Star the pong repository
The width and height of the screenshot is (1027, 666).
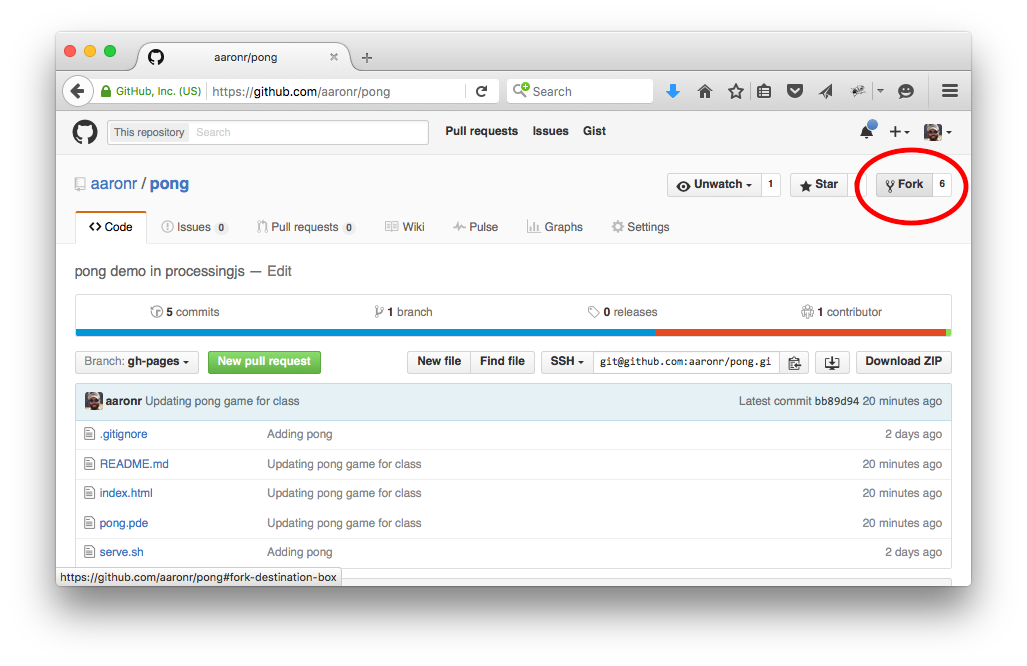(x=819, y=185)
